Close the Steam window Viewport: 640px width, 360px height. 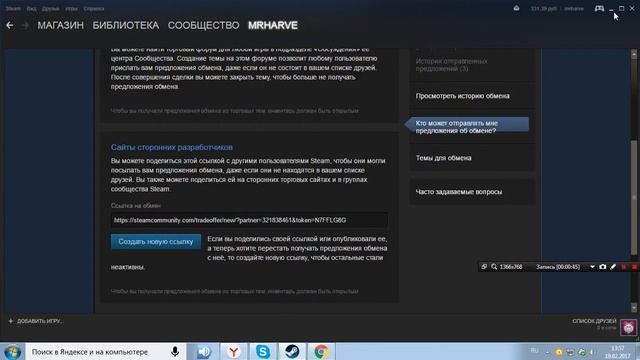[x=632, y=8]
